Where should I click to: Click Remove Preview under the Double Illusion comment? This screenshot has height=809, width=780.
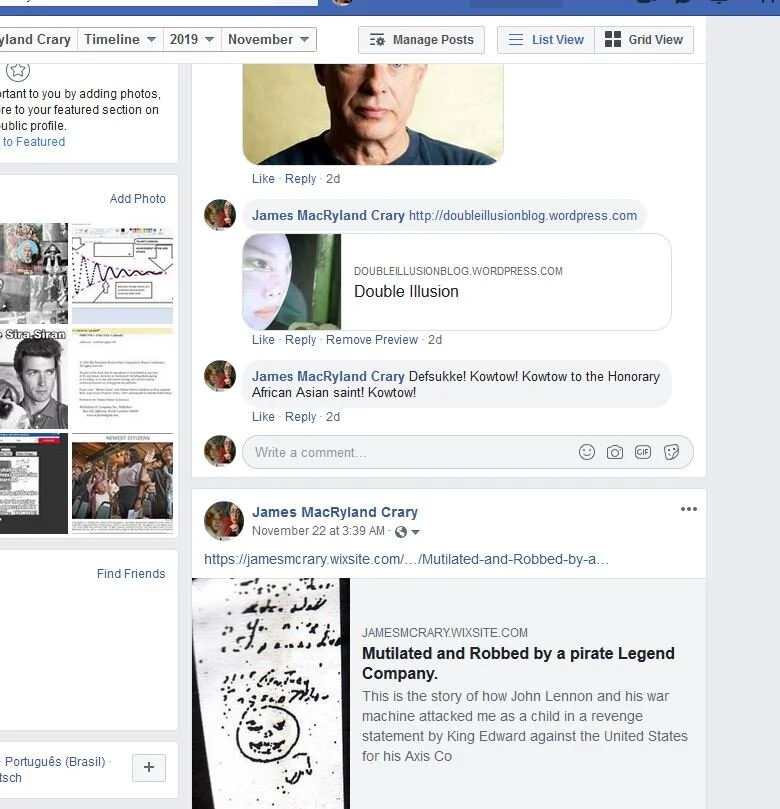coord(371,340)
